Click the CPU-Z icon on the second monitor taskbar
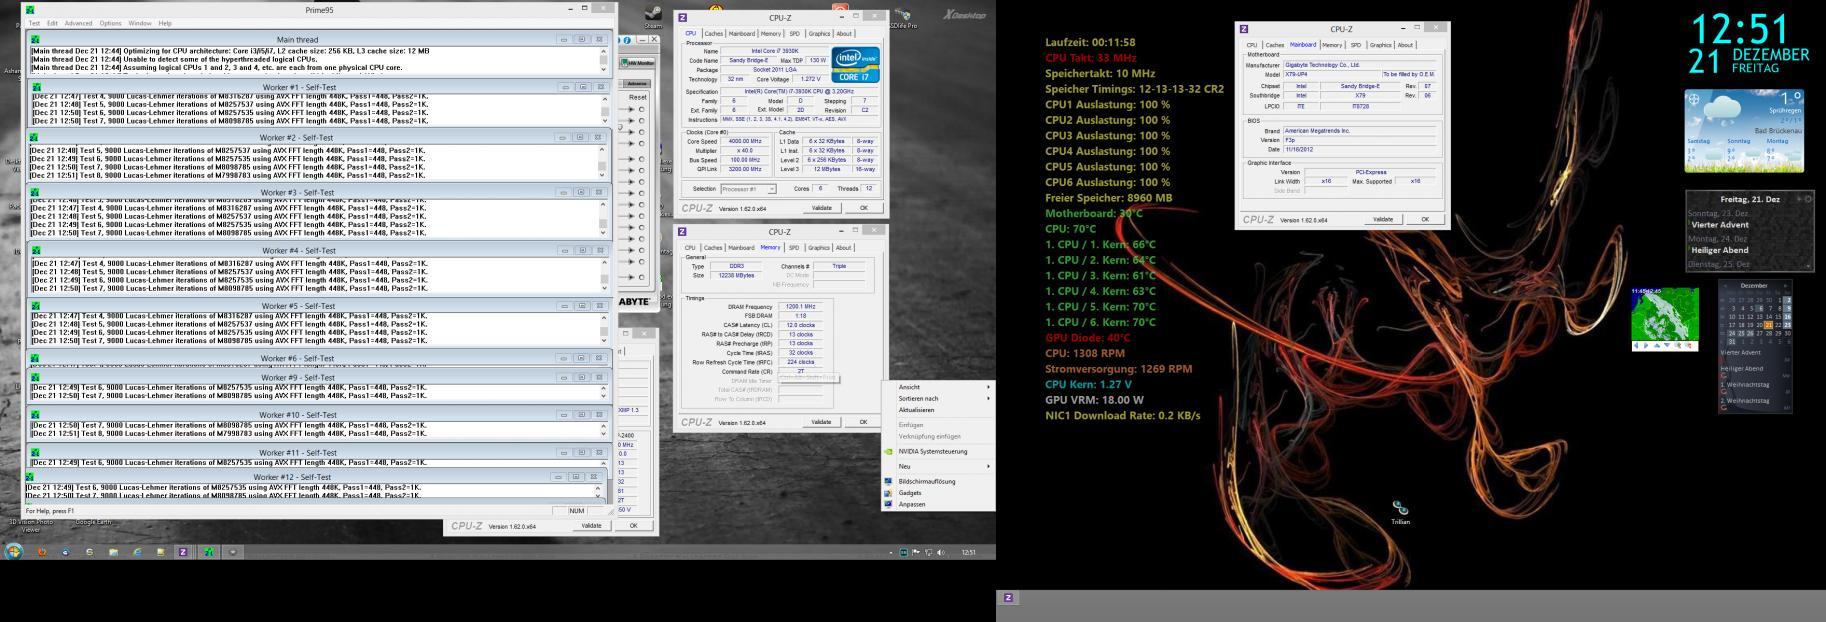1826x622 pixels. [x=1009, y=598]
